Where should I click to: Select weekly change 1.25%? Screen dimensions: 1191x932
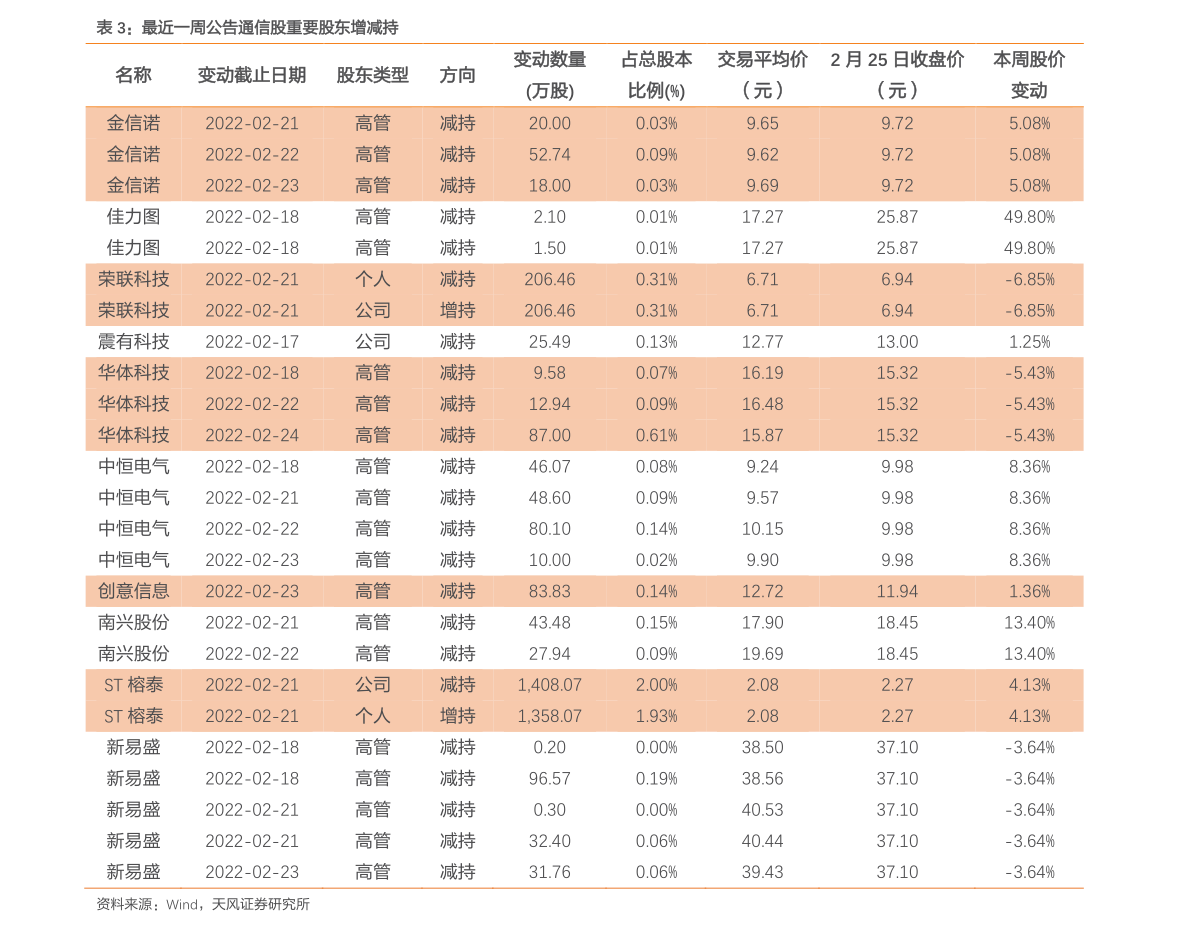pyautogui.click(x=1029, y=342)
